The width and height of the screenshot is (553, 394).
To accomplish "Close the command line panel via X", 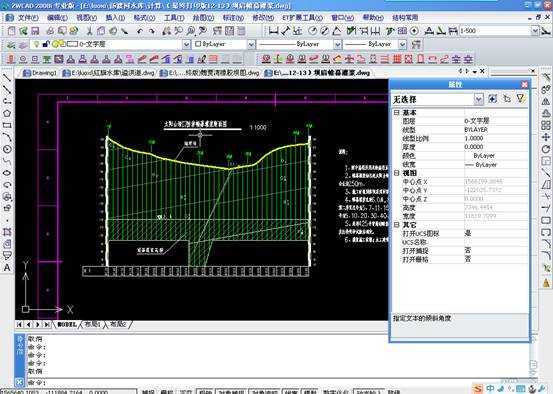I will (x=19, y=382).
